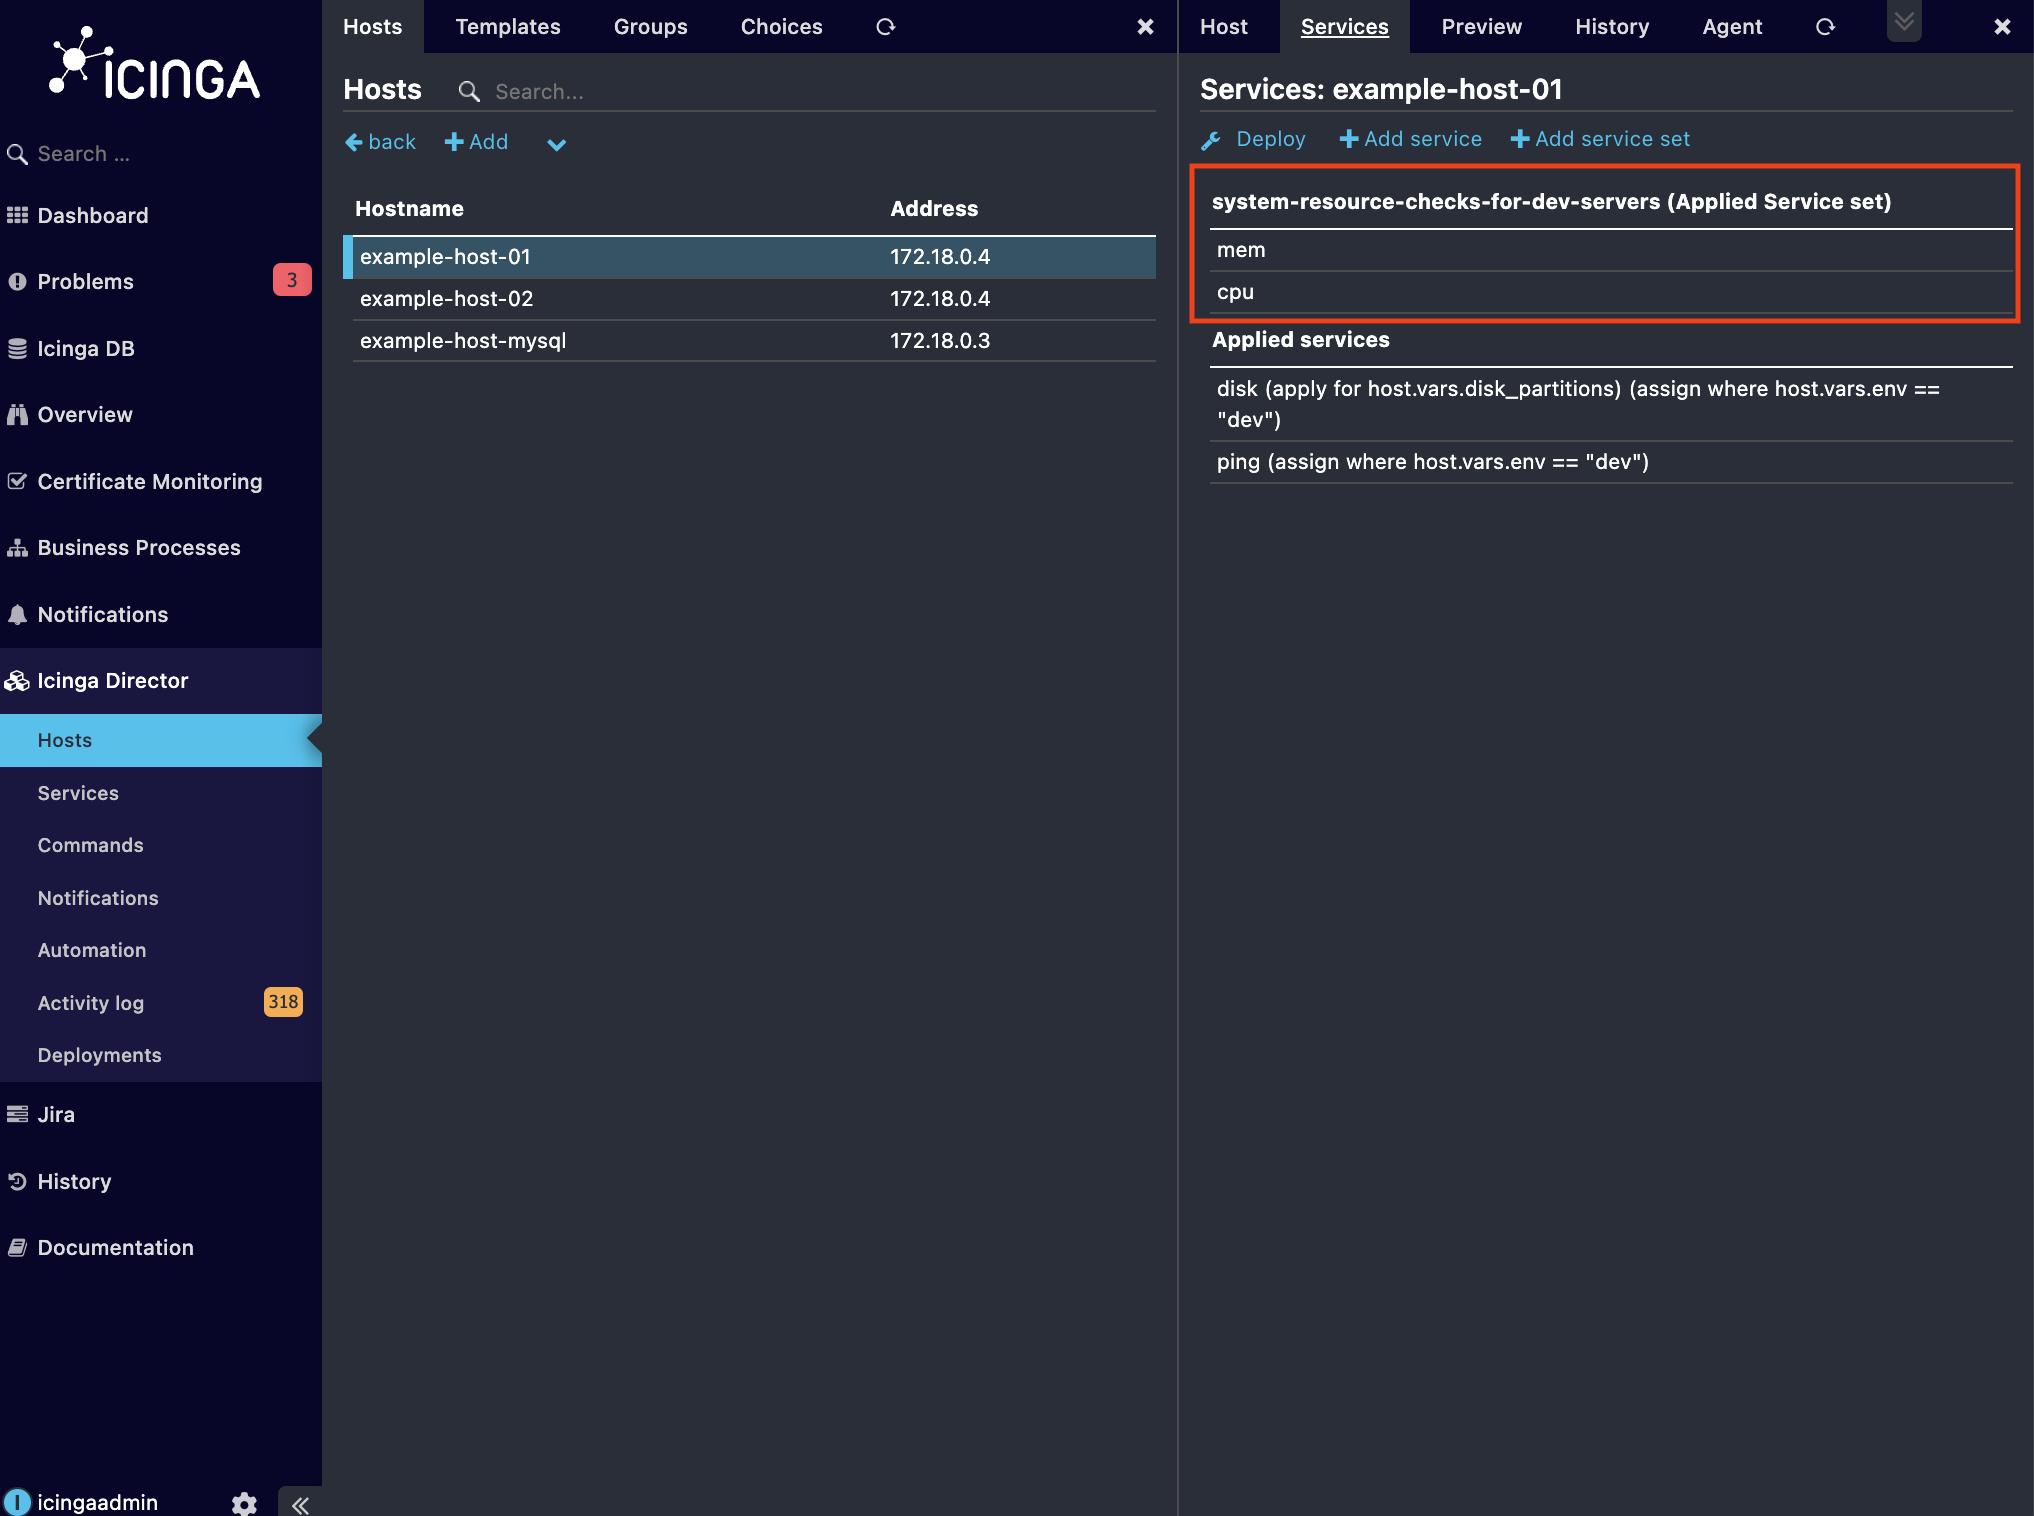
Task: Open Deployments under Icinga Director
Action: 99,1055
